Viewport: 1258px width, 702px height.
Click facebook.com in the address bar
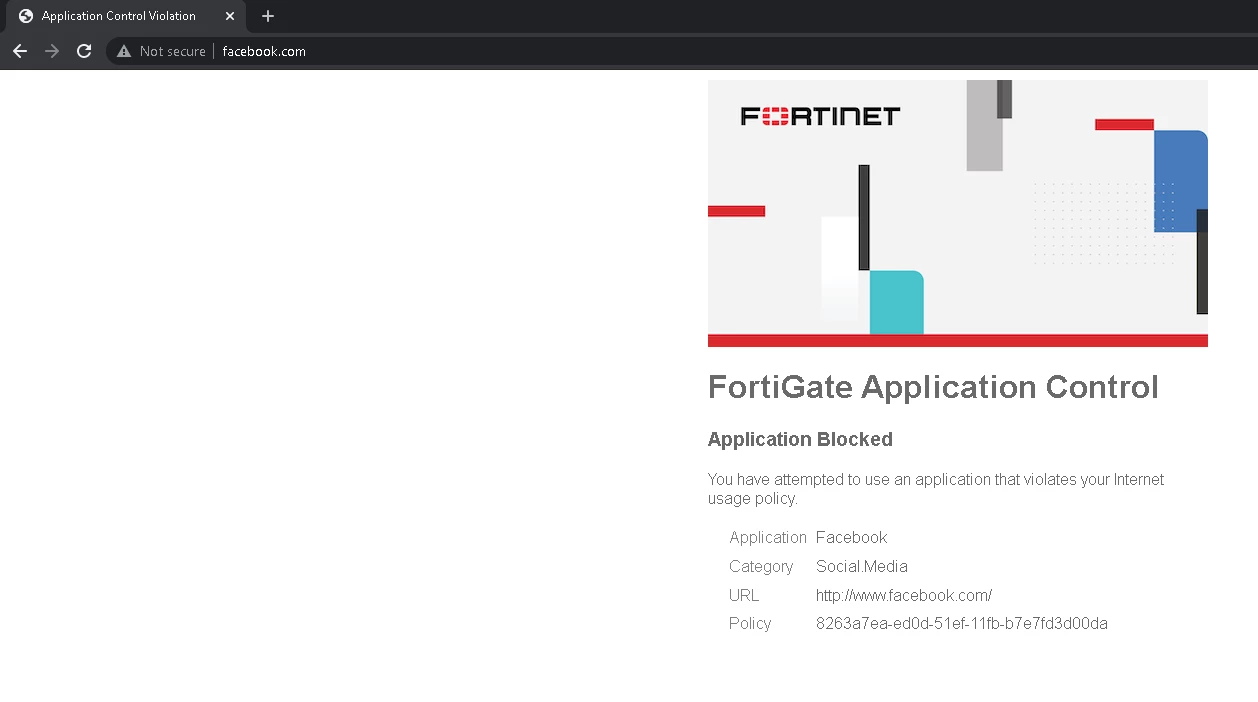(x=264, y=51)
